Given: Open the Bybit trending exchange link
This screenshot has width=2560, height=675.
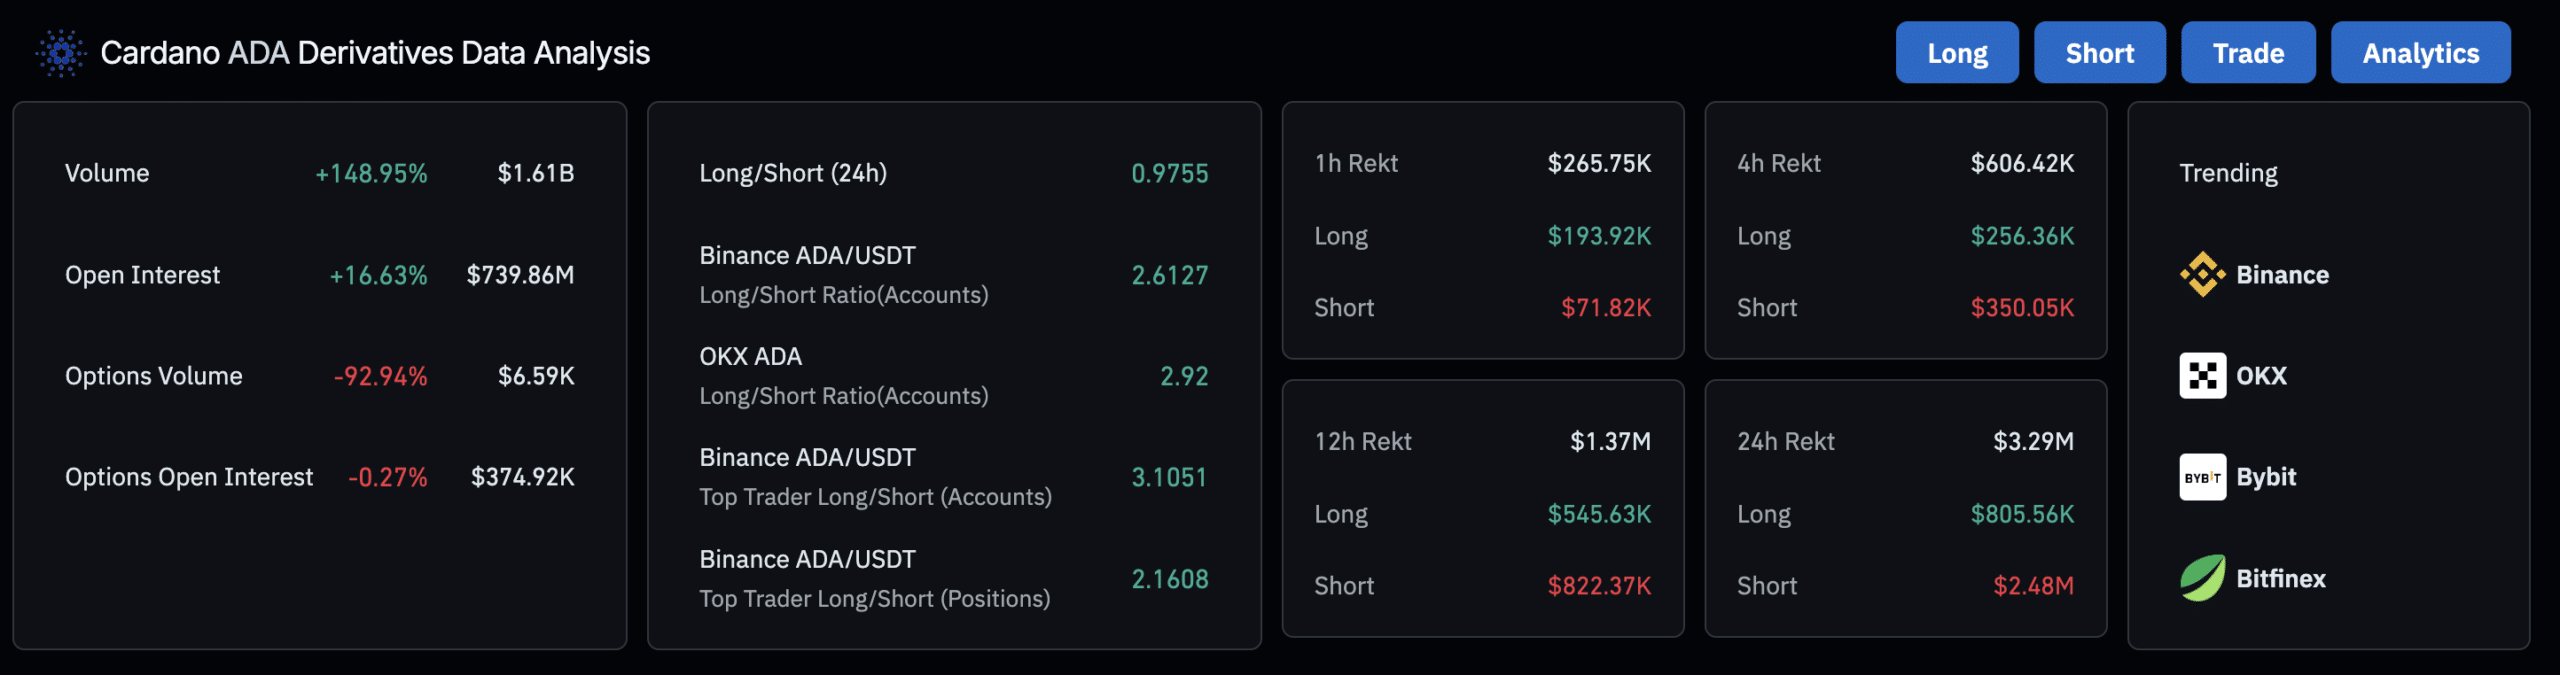Looking at the screenshot, I should [x=2266, y=477].
